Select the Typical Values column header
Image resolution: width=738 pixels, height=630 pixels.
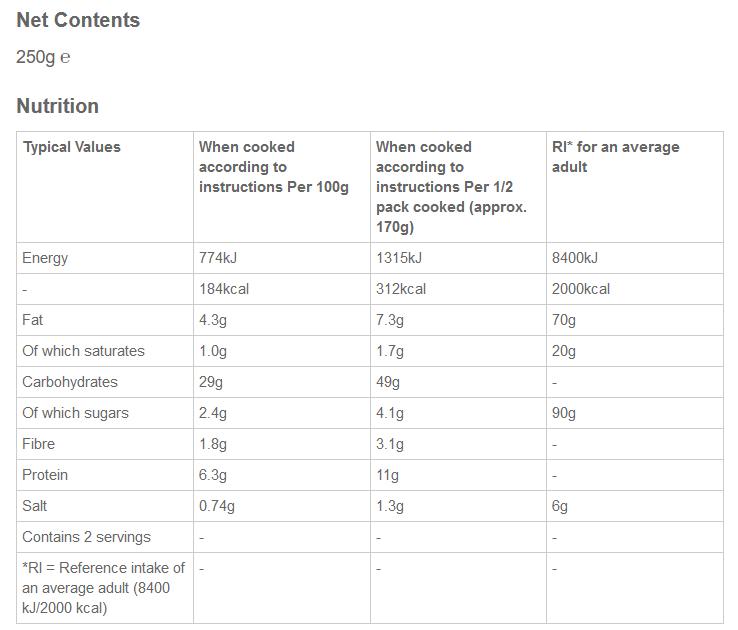[x=71, y=147]
